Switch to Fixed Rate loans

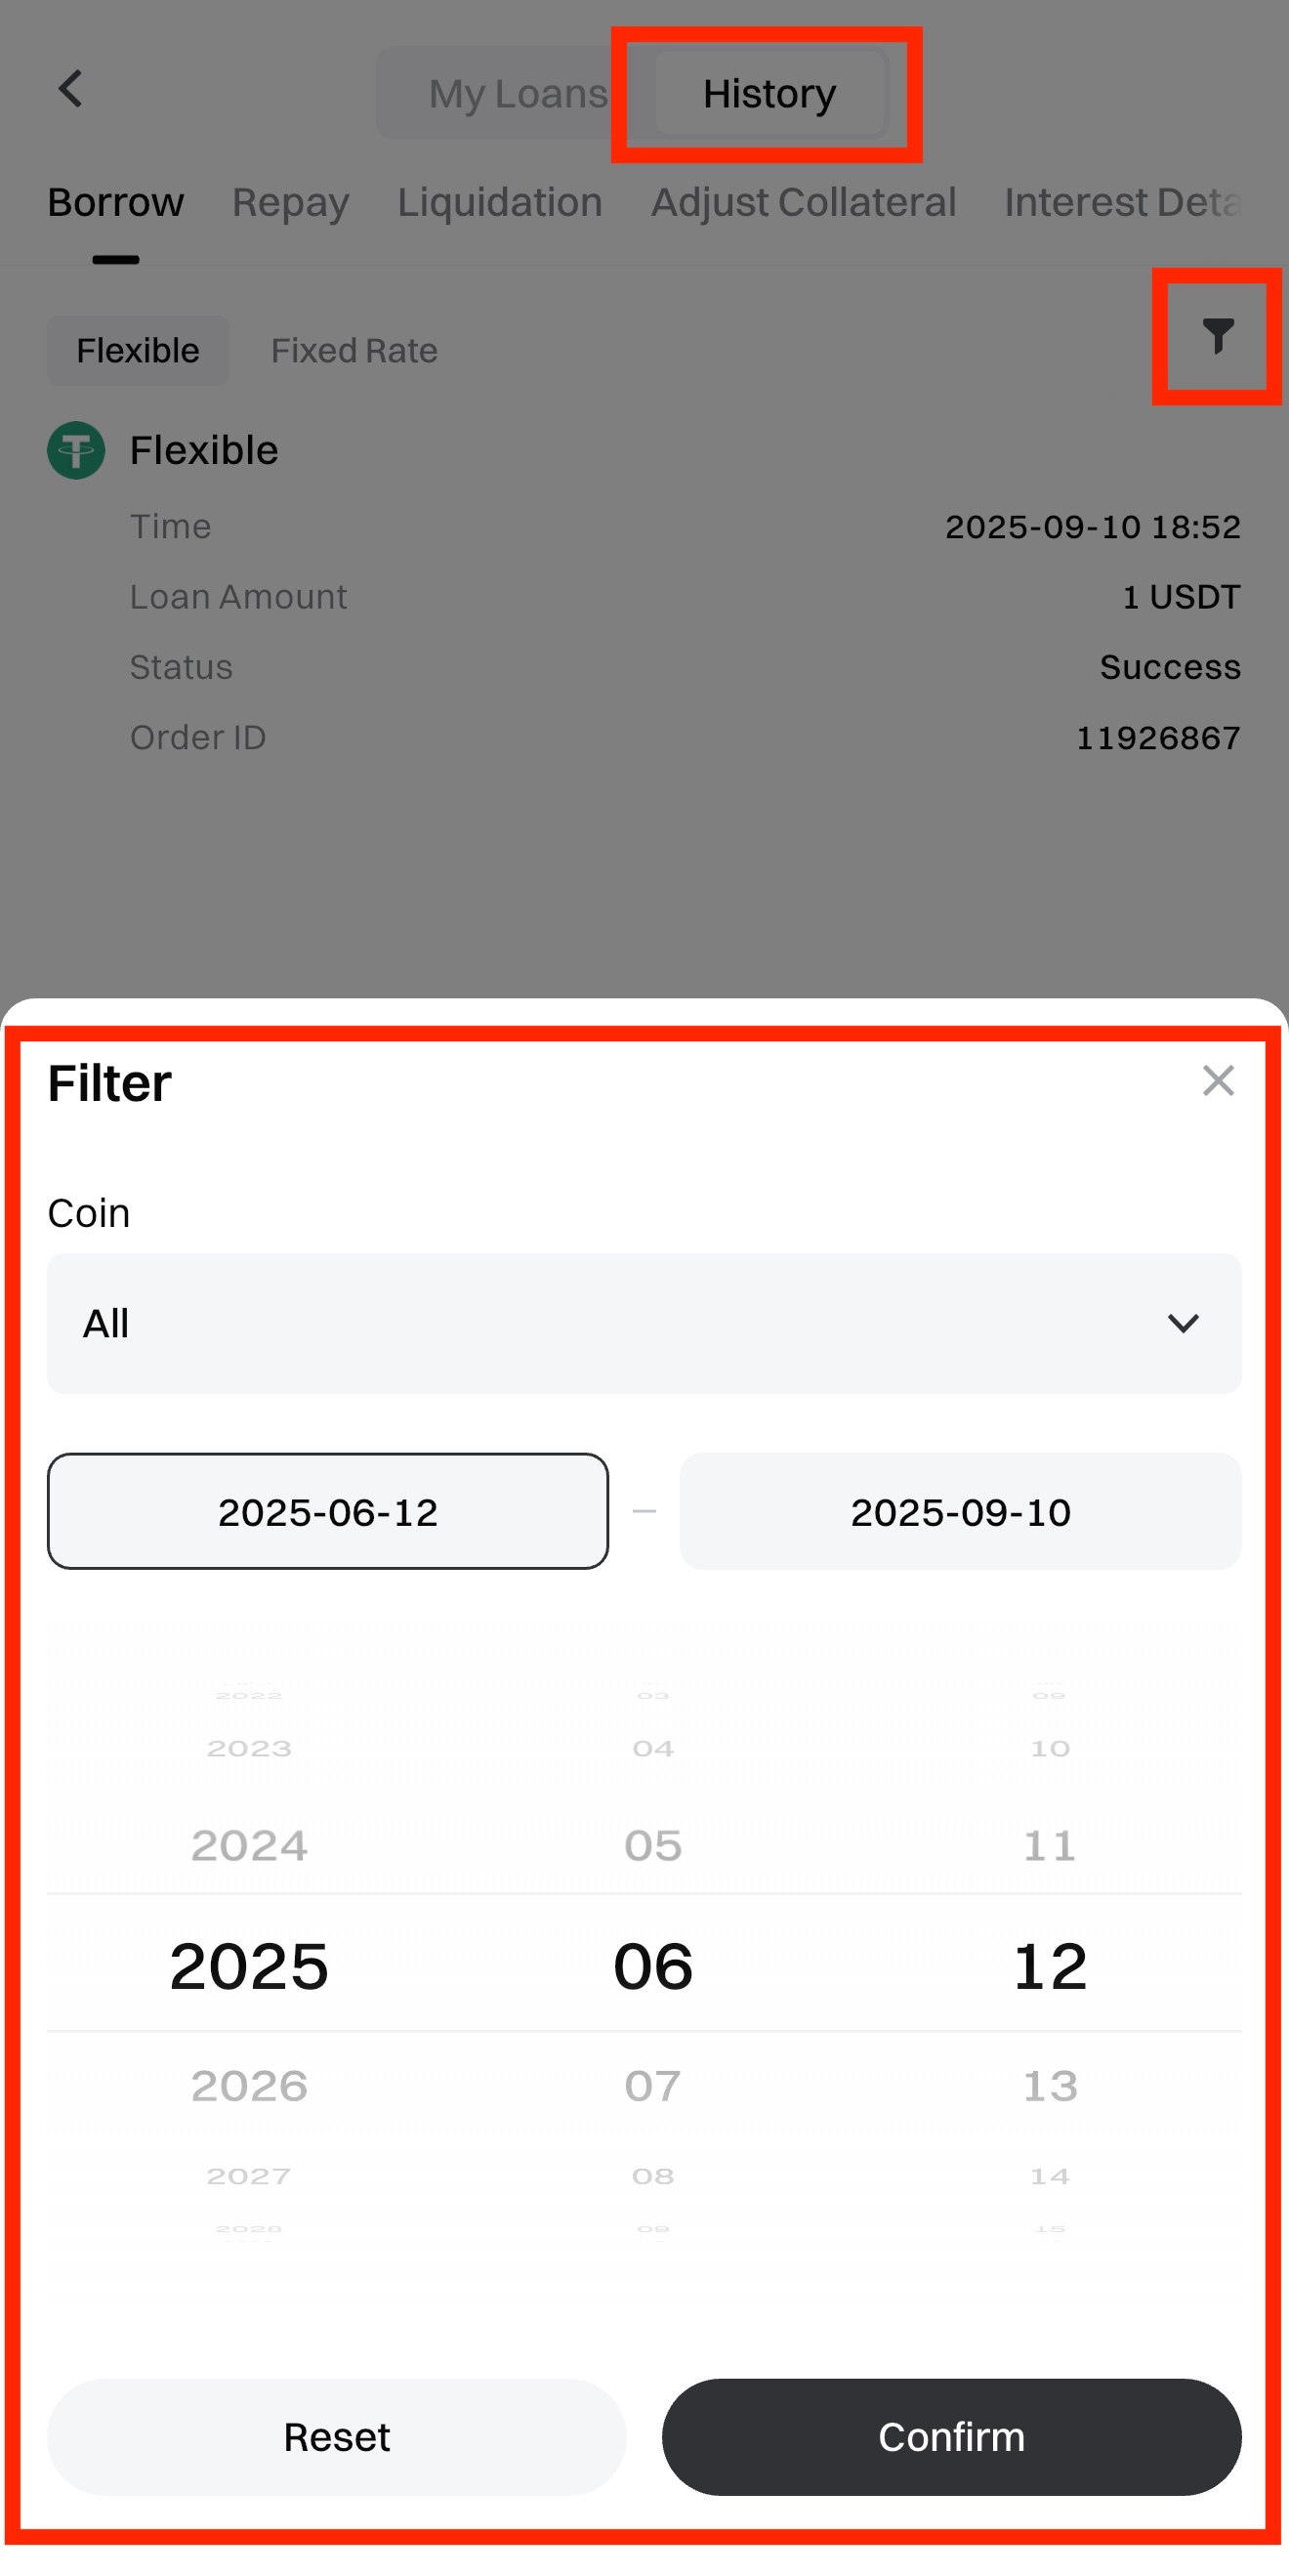point(354,351)
